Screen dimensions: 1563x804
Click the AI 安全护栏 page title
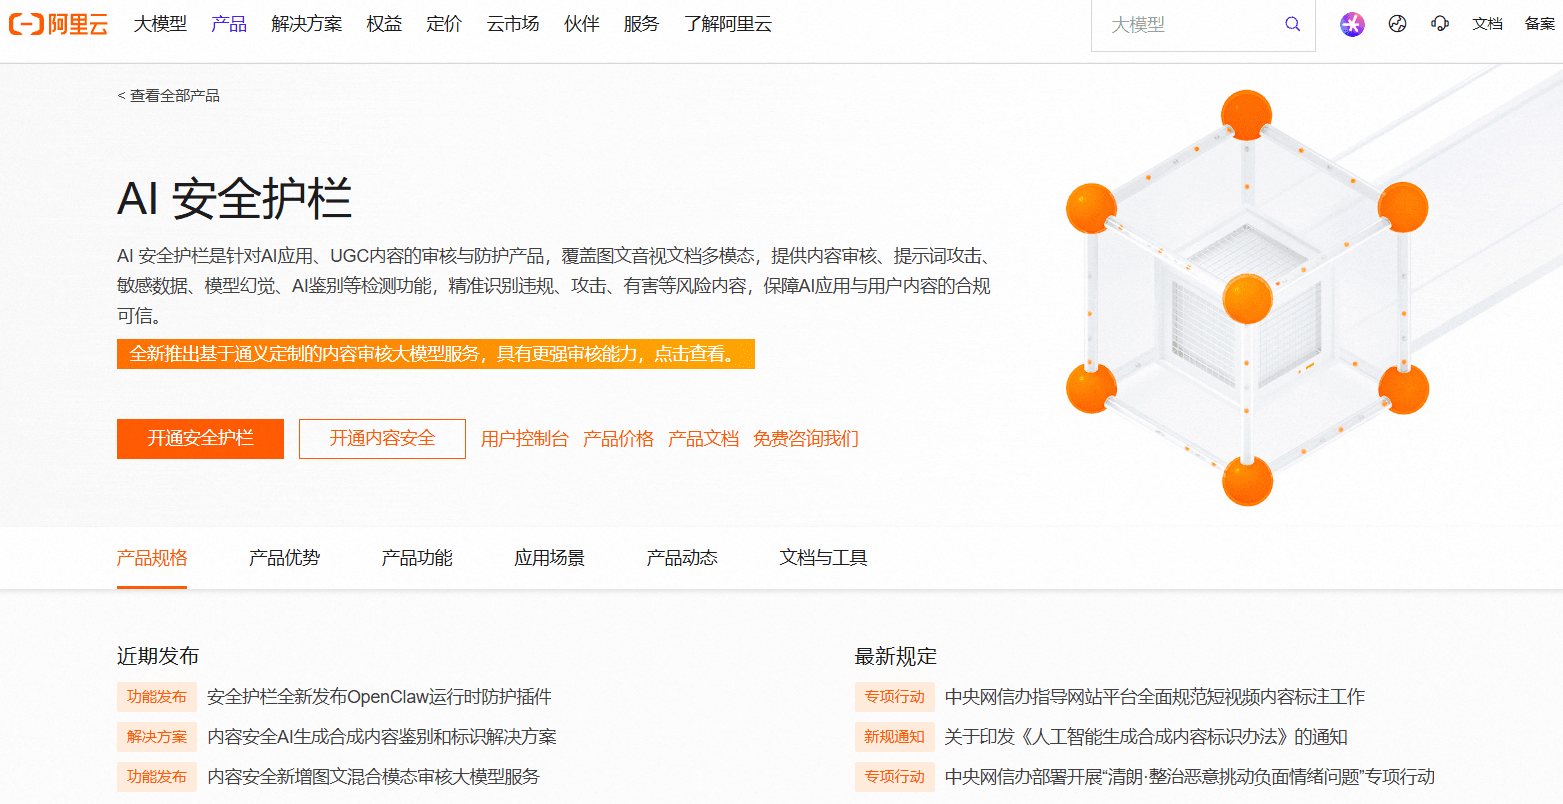[x=235, y=198]
